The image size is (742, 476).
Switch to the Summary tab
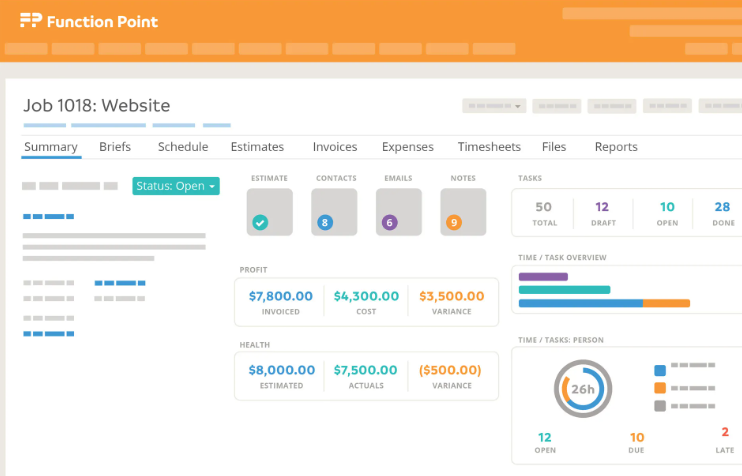pyautogui.click(x=51, y=147)
